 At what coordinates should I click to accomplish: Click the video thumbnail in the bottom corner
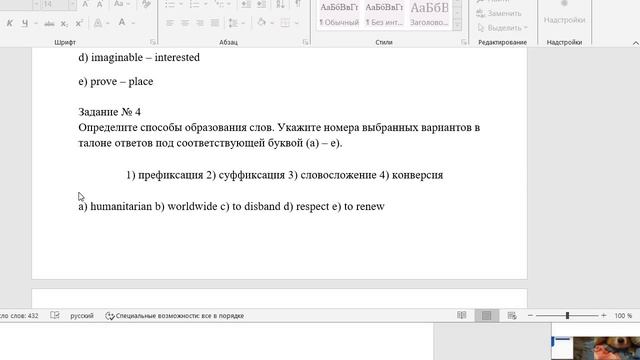[x=606, y=348]
